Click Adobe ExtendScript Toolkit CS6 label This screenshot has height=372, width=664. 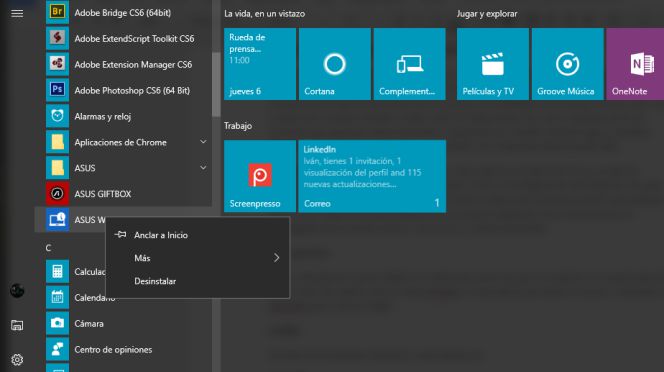(x=134, y=39)
